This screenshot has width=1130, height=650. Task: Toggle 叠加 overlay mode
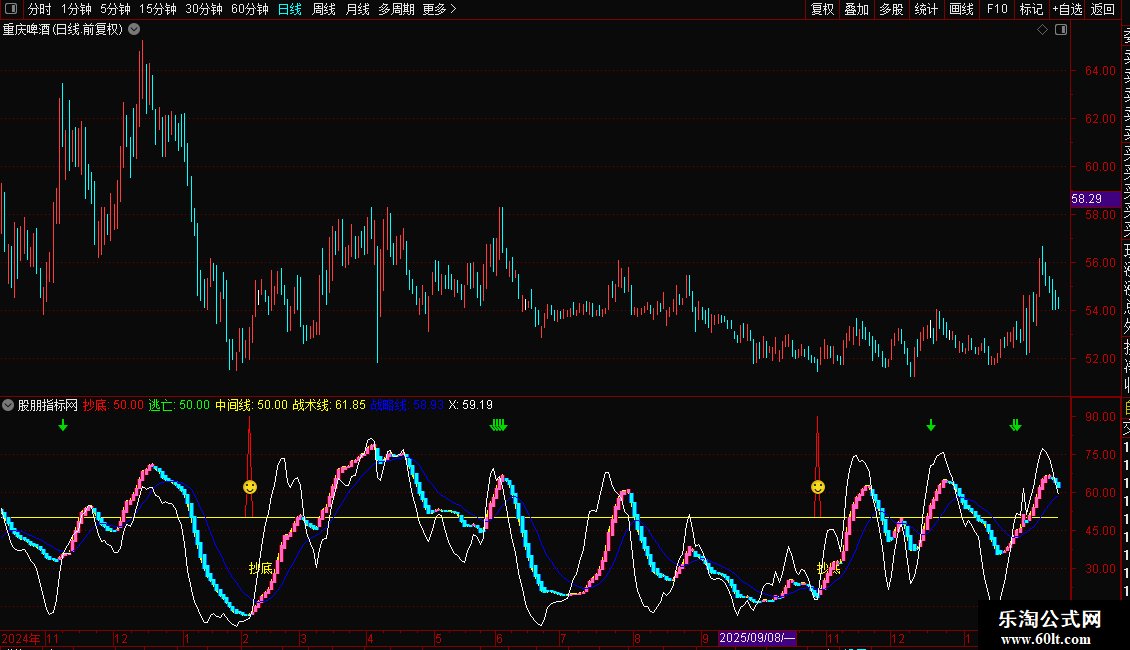(x=856, y=9)
